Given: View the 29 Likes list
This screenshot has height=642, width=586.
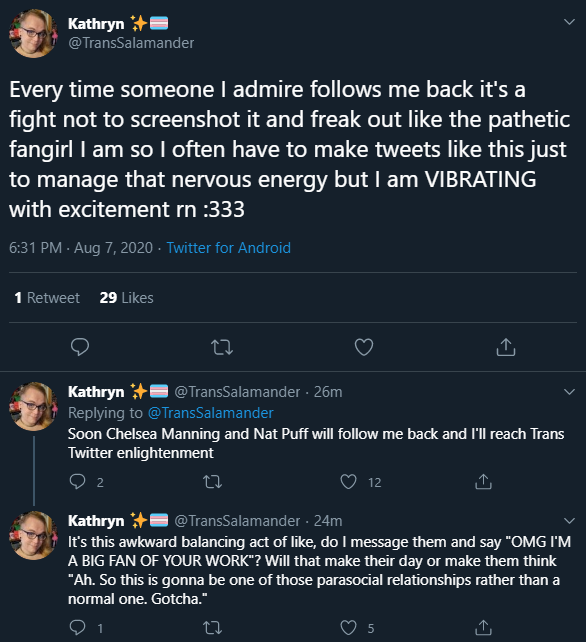Looking at the screenshot, I should pyautogui.click(x=127, y=298).
